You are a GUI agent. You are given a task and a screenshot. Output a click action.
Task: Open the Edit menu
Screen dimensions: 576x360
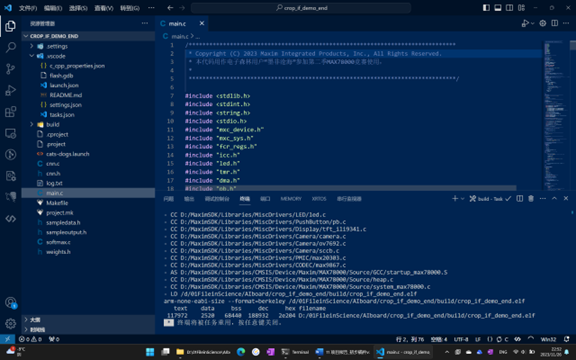(53, 8)
